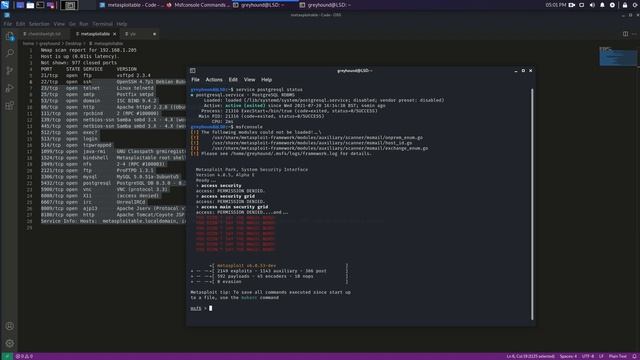This screenshot has width=640, height=360.
Task: Open the Help menu in VS Code
Action: [x=122, y=24]
